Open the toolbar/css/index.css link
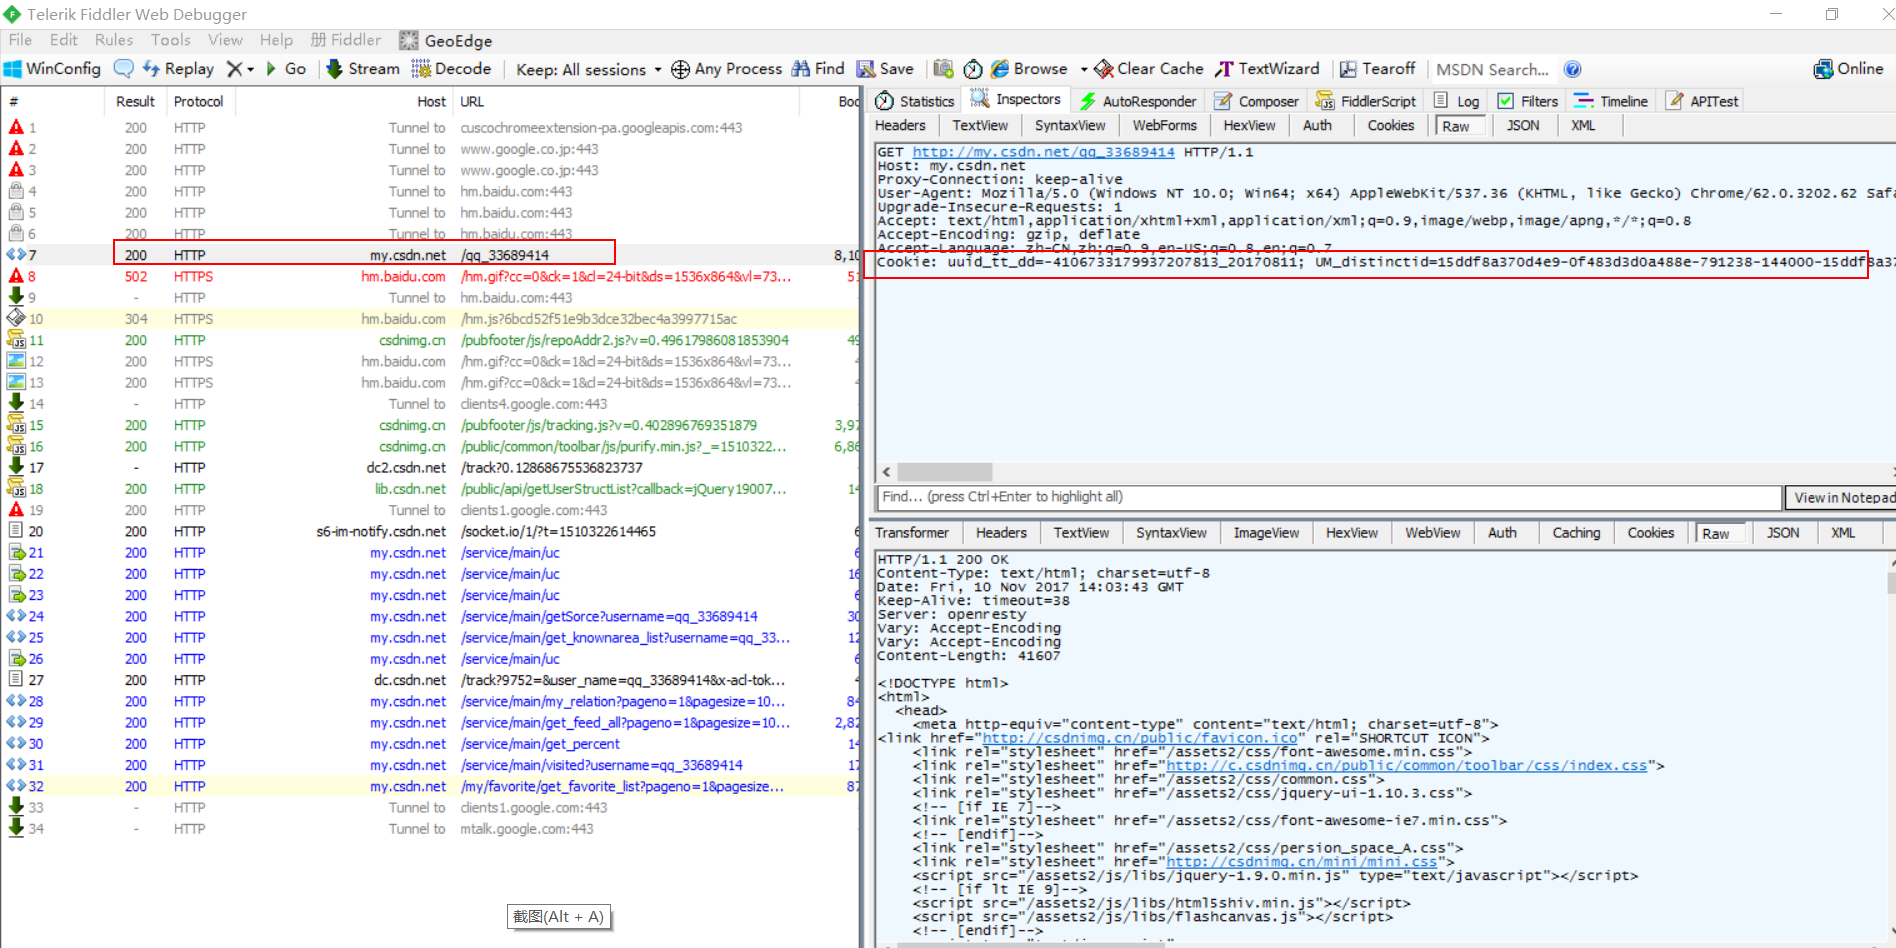Screen dimensions: 1896x948 click(x=1406, y=766)
